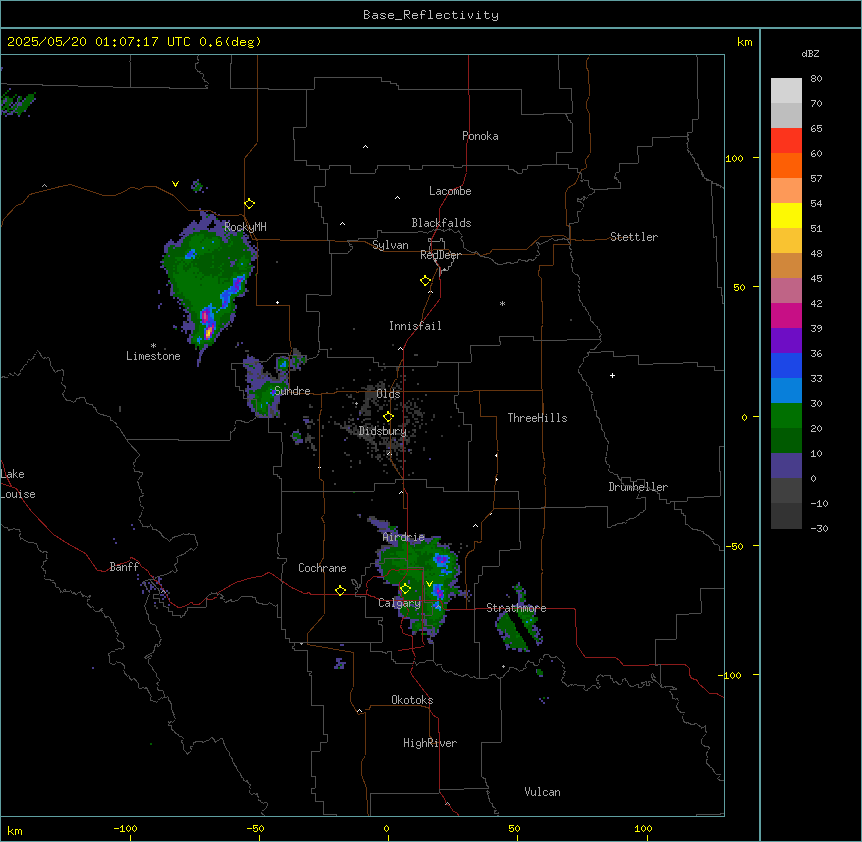Click the yellow diamond marker south of RedDeer
This screenshot has height=842, width=862.
point(426,281)
